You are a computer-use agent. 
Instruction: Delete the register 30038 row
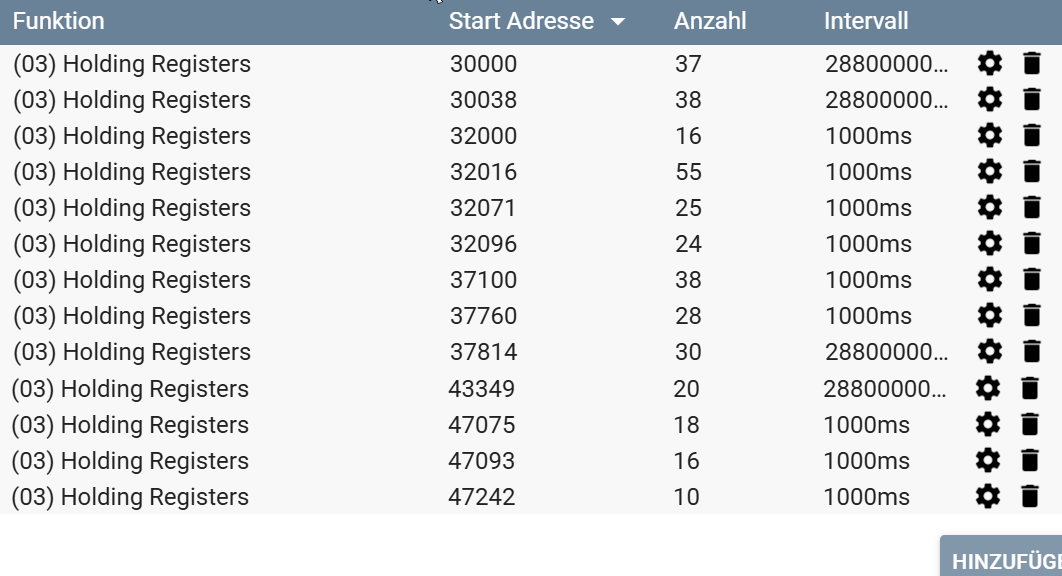click(x=1032, y=100)
